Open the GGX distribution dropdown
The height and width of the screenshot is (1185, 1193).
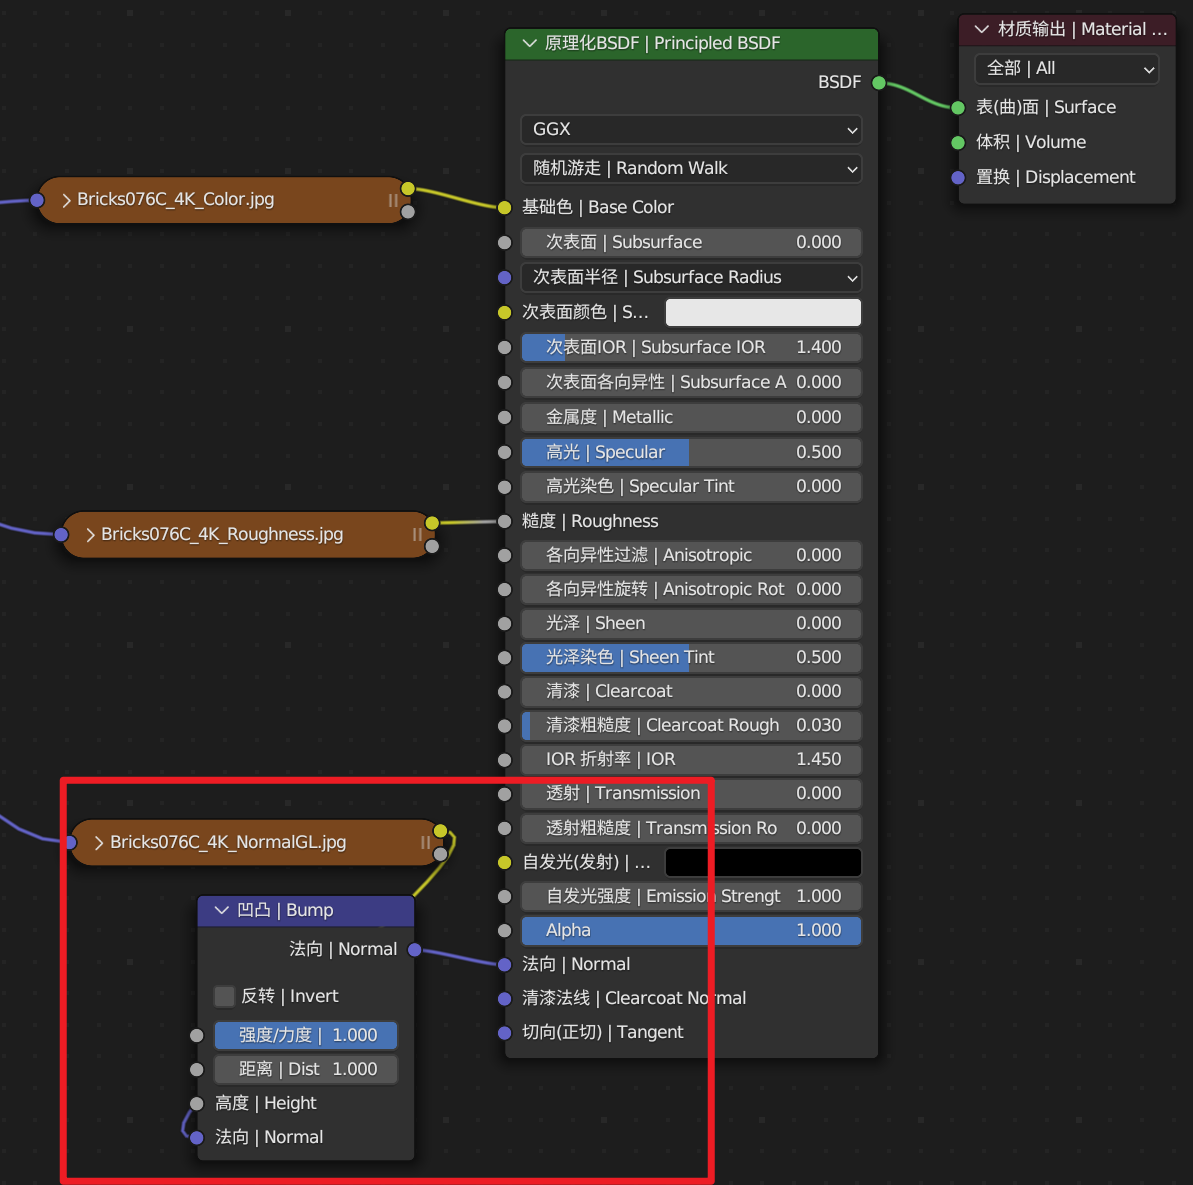click(691, 129)
